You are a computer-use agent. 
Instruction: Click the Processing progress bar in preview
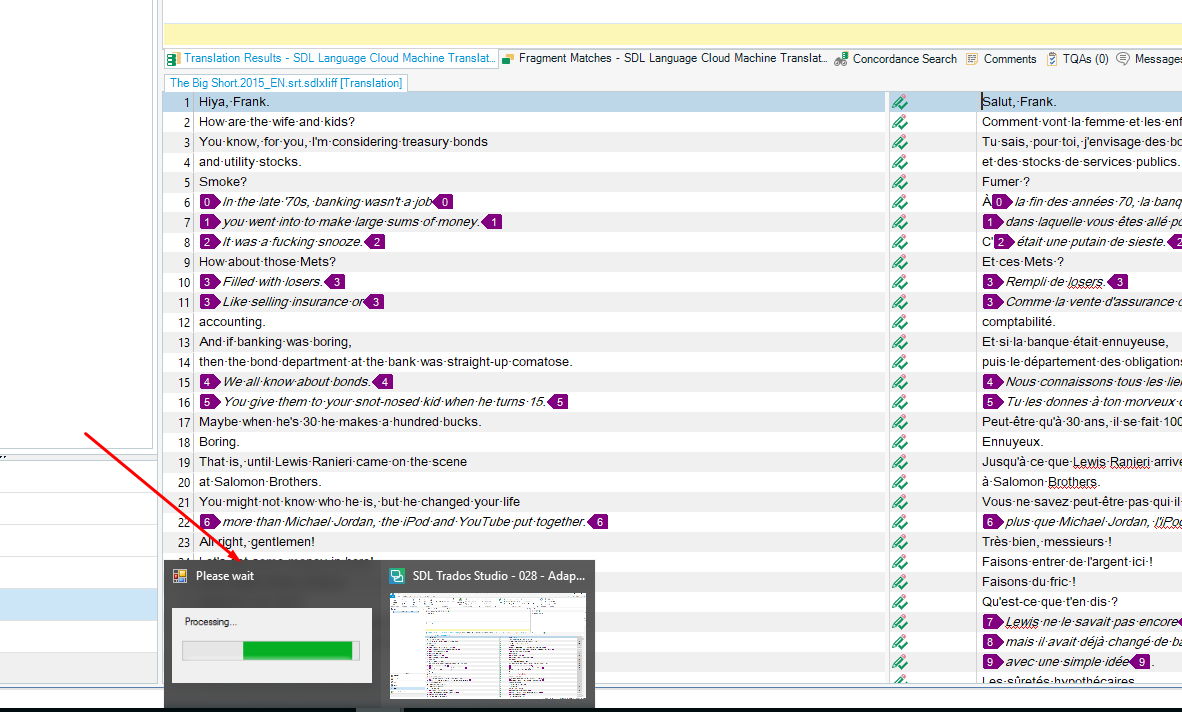tap(271, 650)
